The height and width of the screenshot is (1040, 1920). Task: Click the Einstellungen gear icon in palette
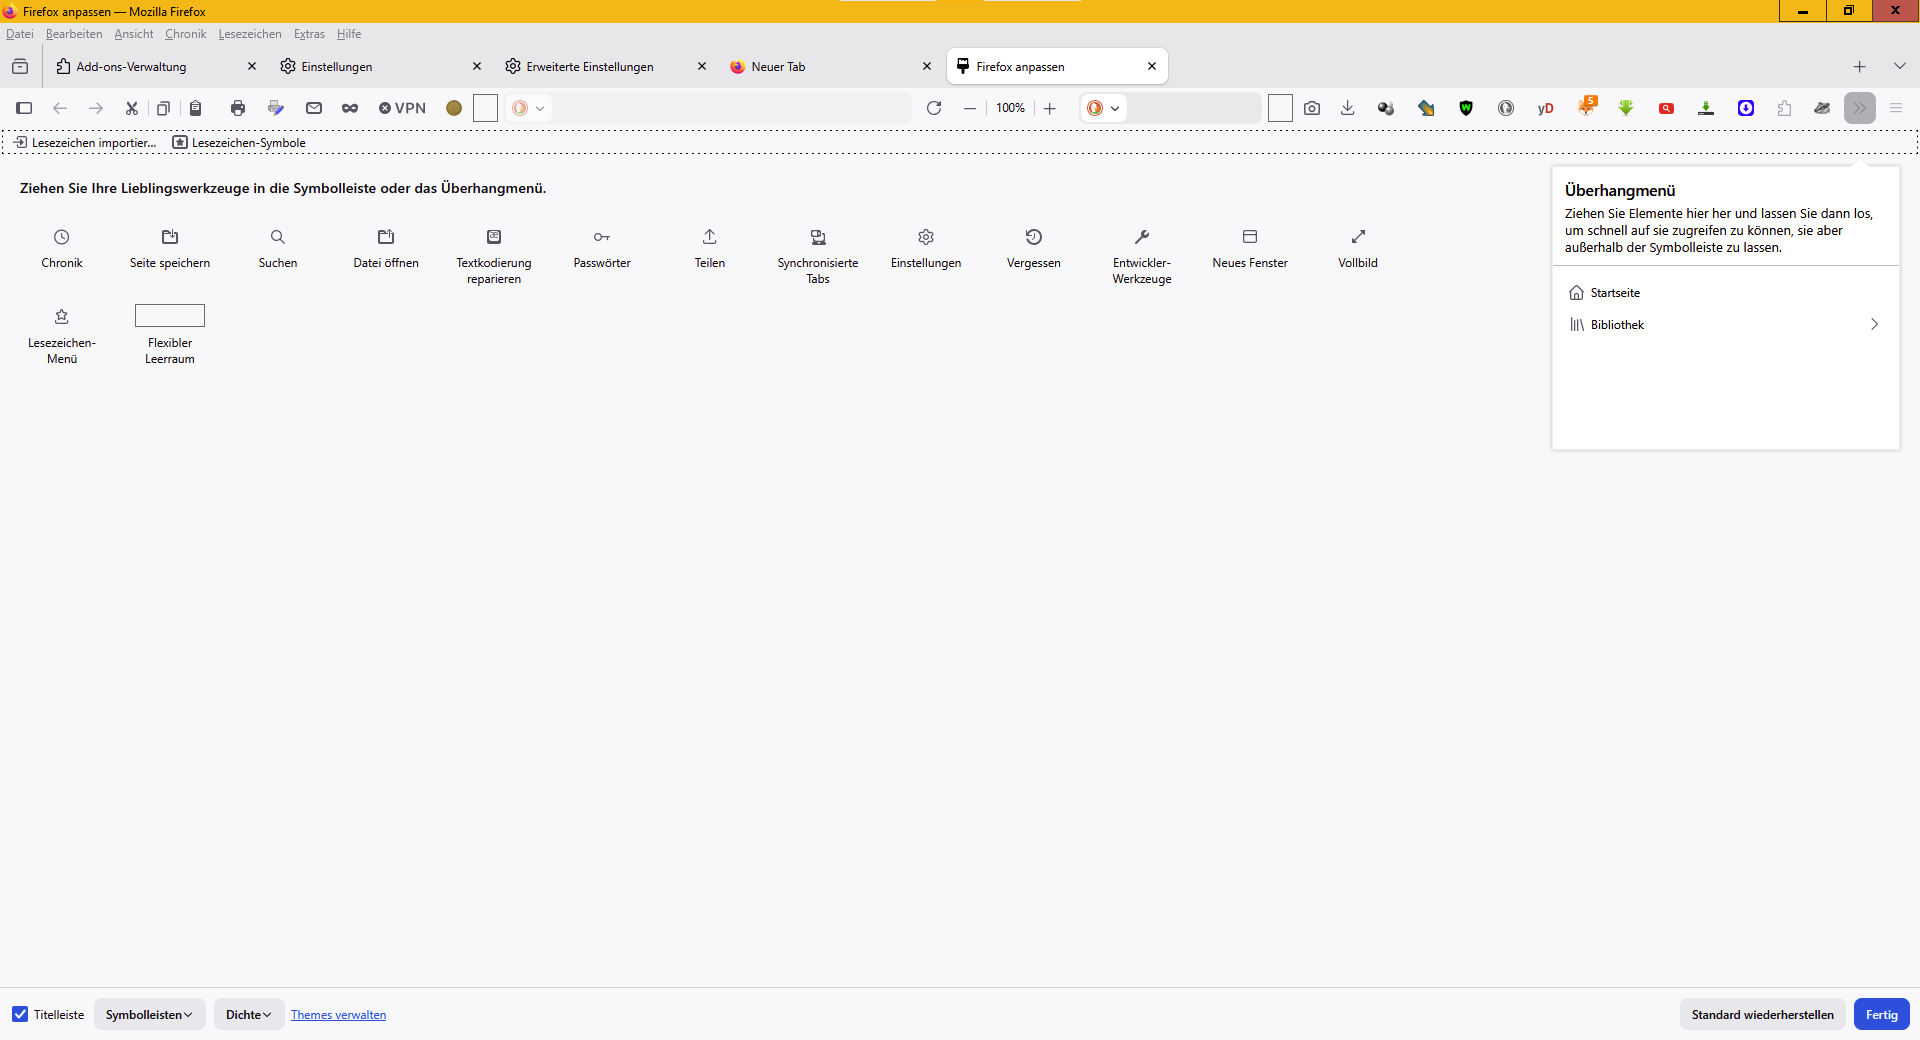(926, 237)
